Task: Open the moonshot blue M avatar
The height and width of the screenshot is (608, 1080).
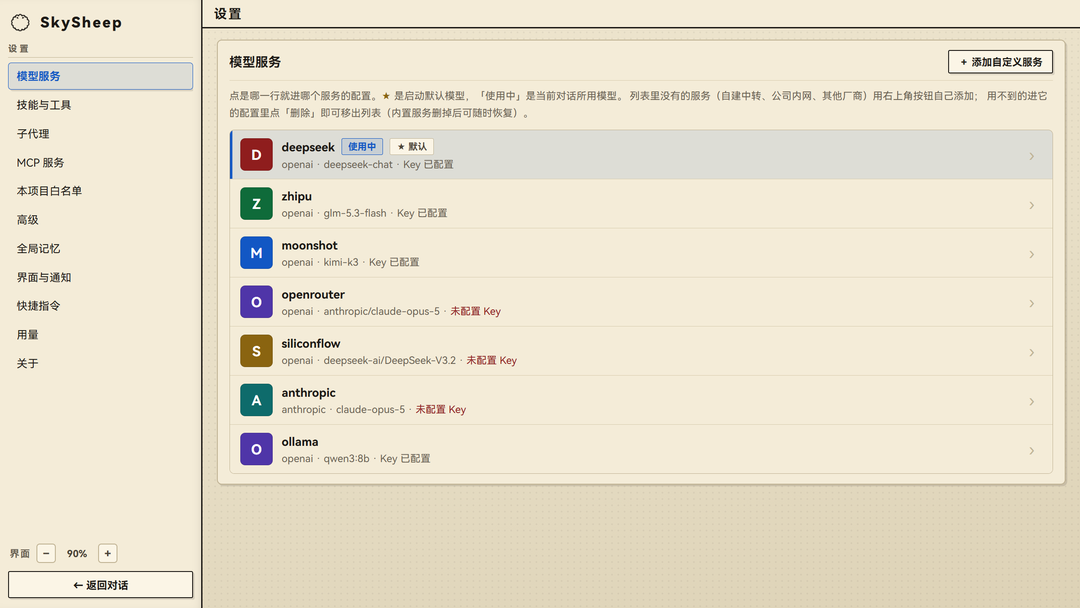Action: (x=256, y=253)
